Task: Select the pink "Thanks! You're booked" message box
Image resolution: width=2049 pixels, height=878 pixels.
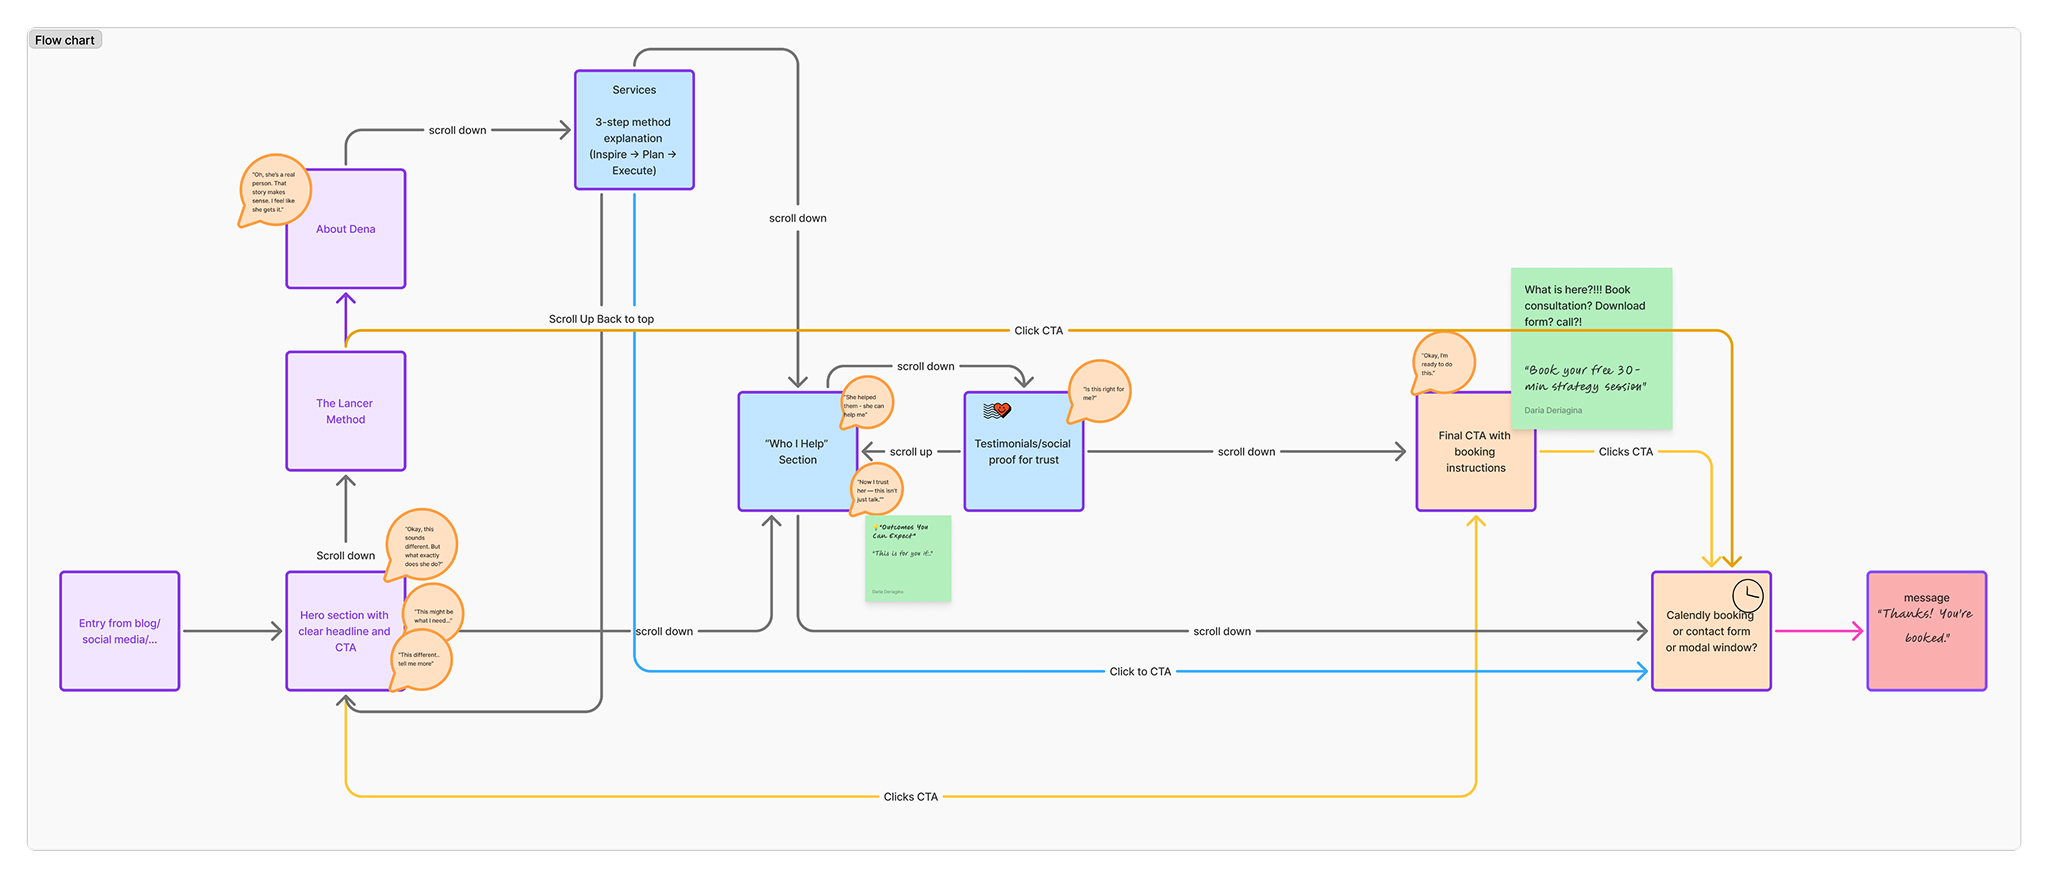Action: pos(1926,631)
